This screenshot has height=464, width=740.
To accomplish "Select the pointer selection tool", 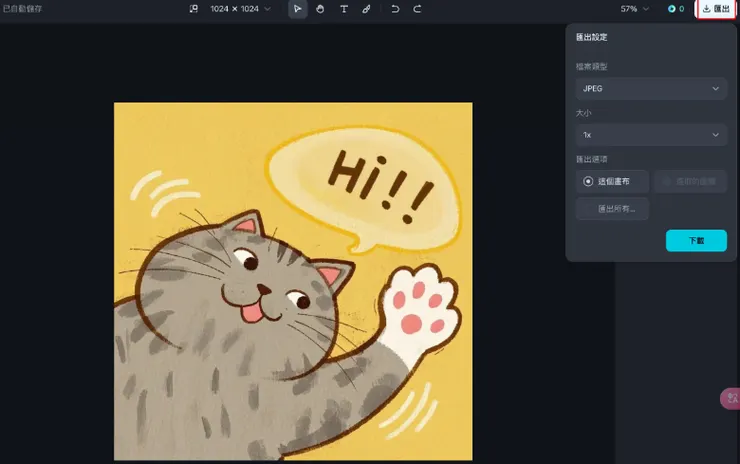I will tap(298, 9).
